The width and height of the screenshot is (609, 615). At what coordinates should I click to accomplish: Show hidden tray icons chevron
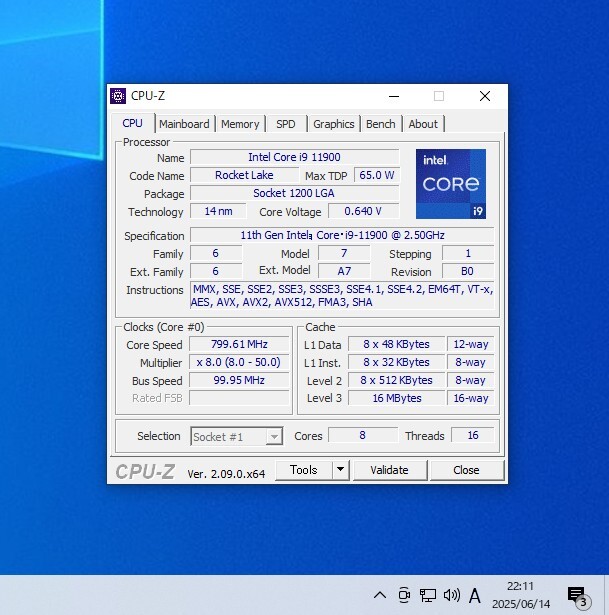380,595
